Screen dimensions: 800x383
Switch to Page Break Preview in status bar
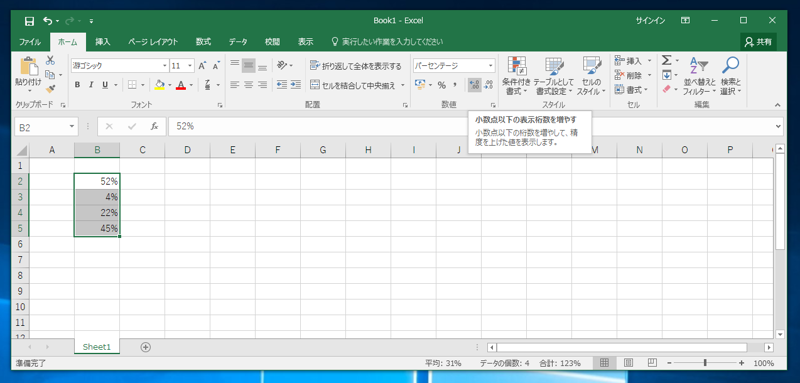coord(652,363)
